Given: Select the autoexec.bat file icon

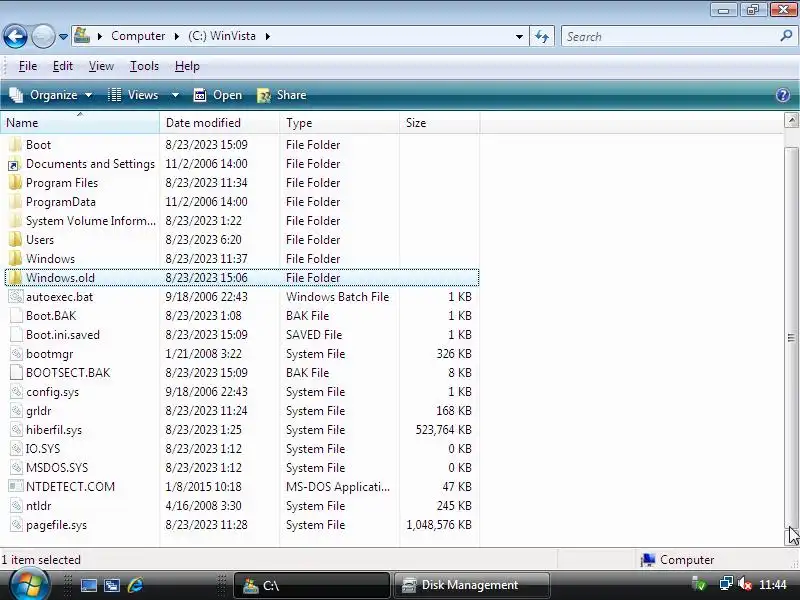Looking at the screenshot, I should tap(16, 297).
